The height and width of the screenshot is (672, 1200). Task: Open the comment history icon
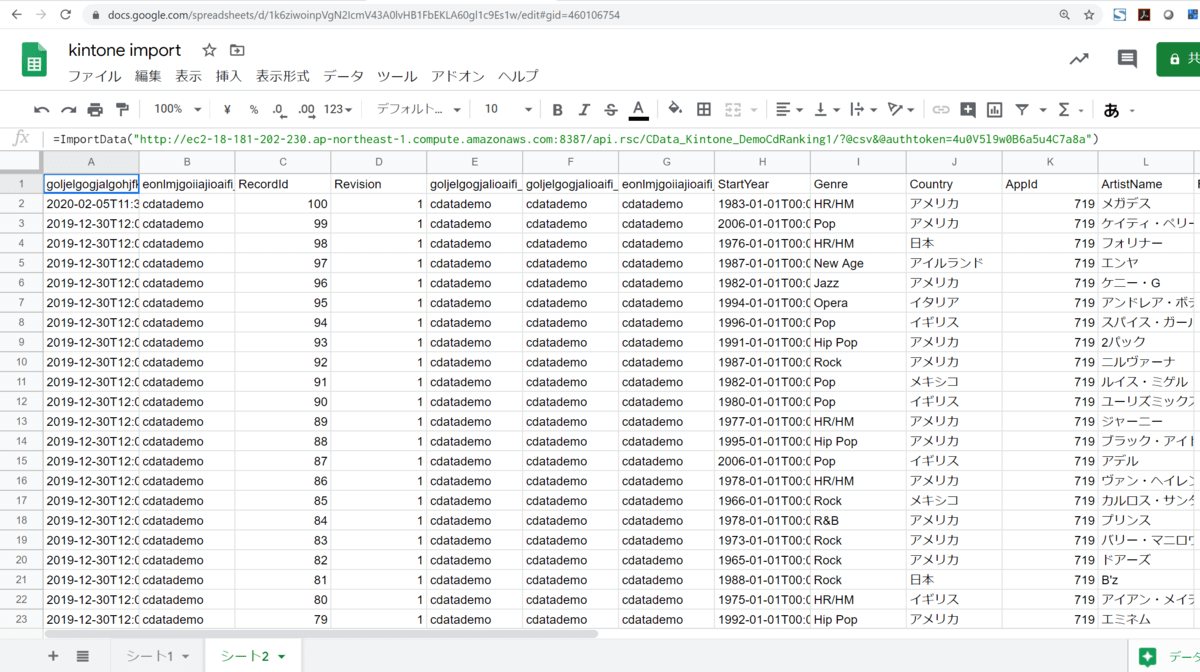[x=1127, y=59]
